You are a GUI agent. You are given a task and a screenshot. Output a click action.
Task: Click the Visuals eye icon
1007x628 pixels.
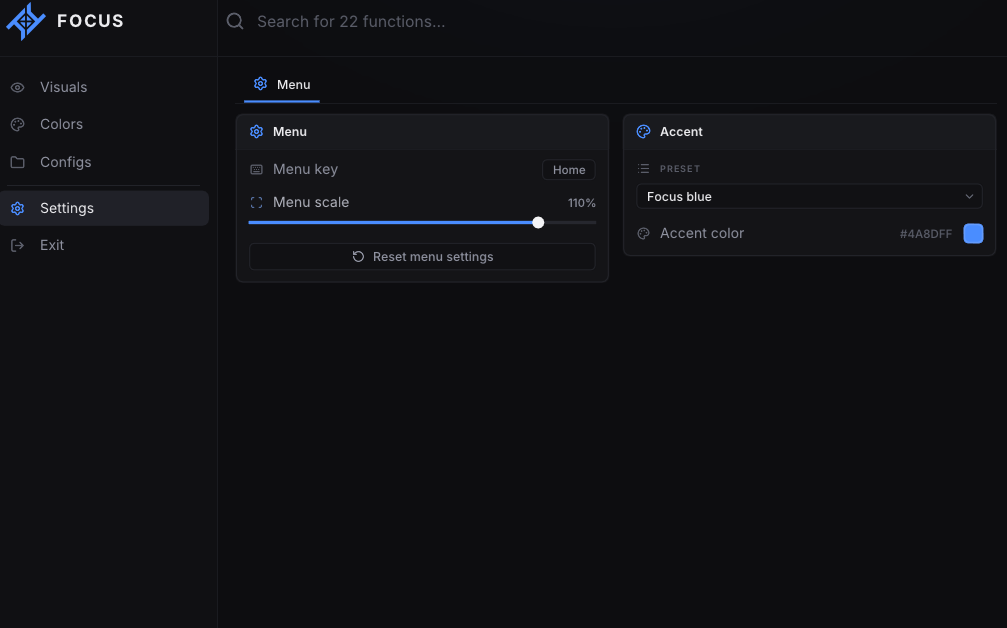click(x=17, y=87)
